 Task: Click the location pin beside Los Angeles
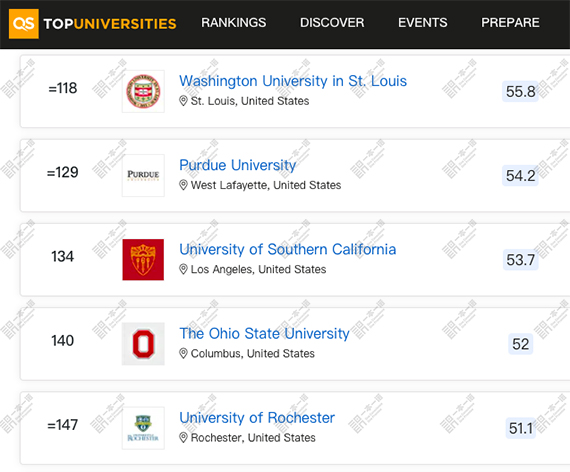point(183,269)
